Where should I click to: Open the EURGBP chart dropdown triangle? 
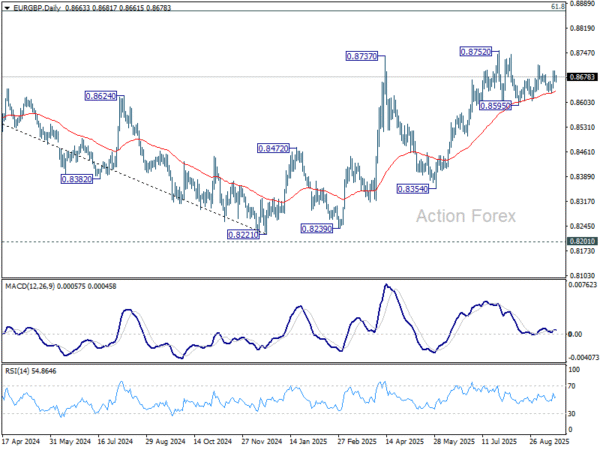coord(7,8)
